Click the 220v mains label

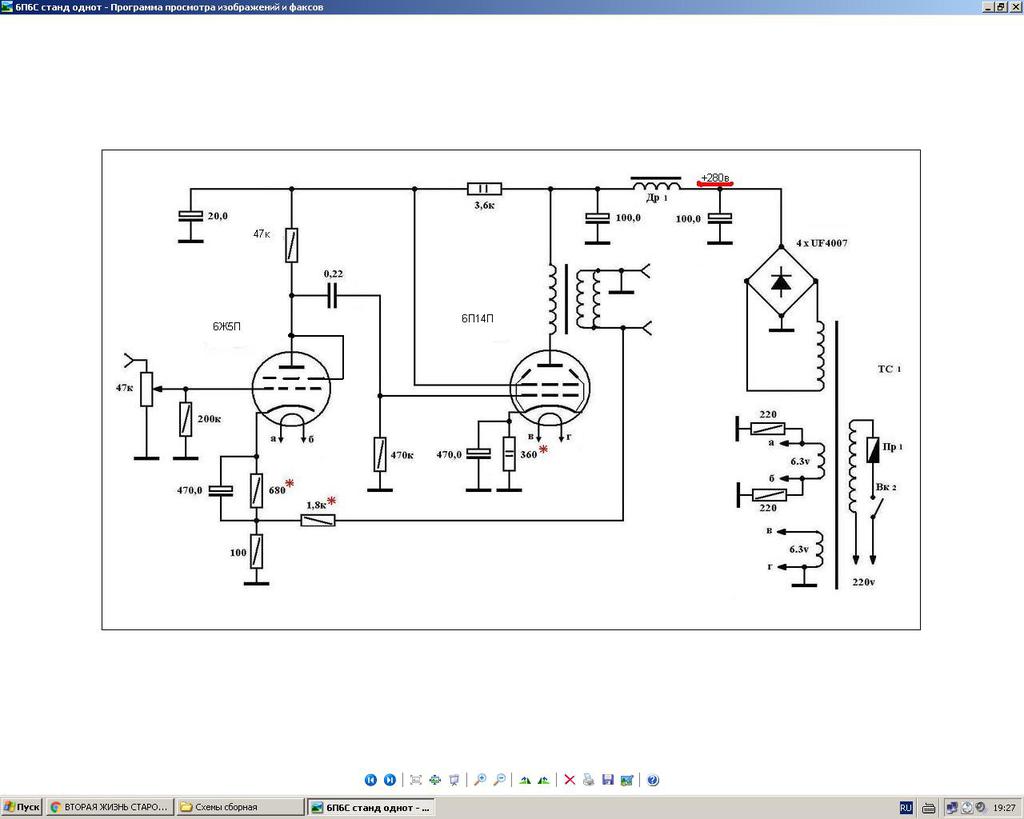(863, 582)
